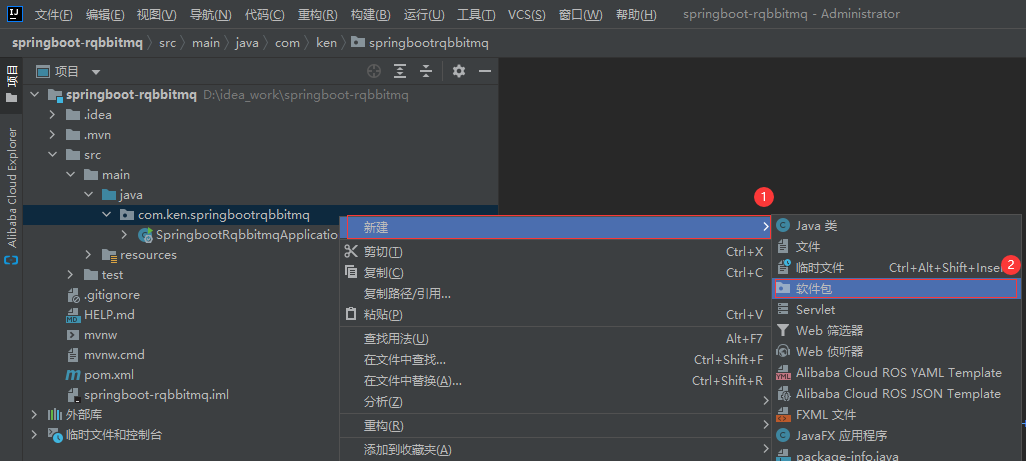This screenshot has height=461, width=1026.
Task: Open the 项目 view dropdown arrow
Action: [96, 72]
